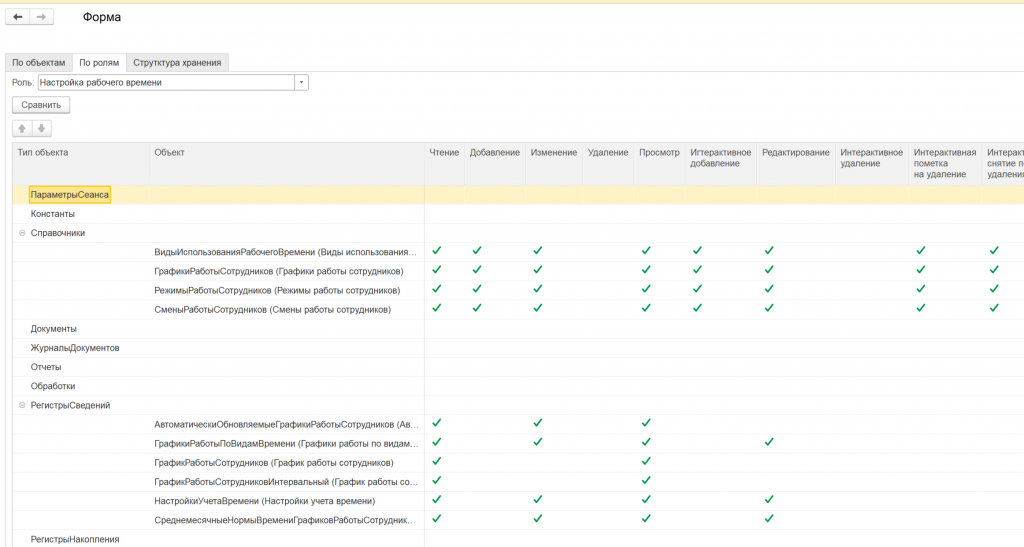Click the Удаление column header
The image size is (1024, 547).
point(608,164)
